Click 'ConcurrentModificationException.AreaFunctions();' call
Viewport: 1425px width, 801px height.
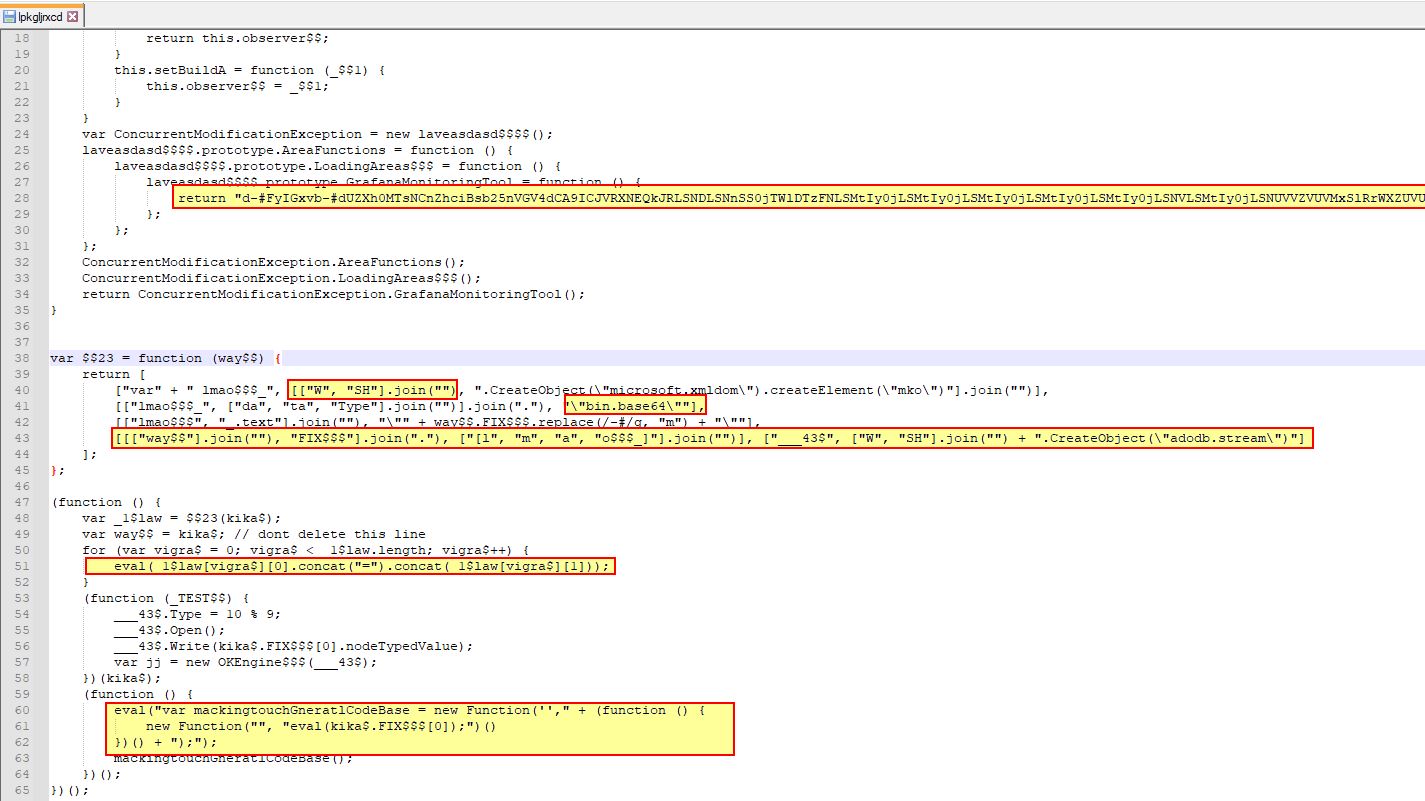[x=273, y=262]
